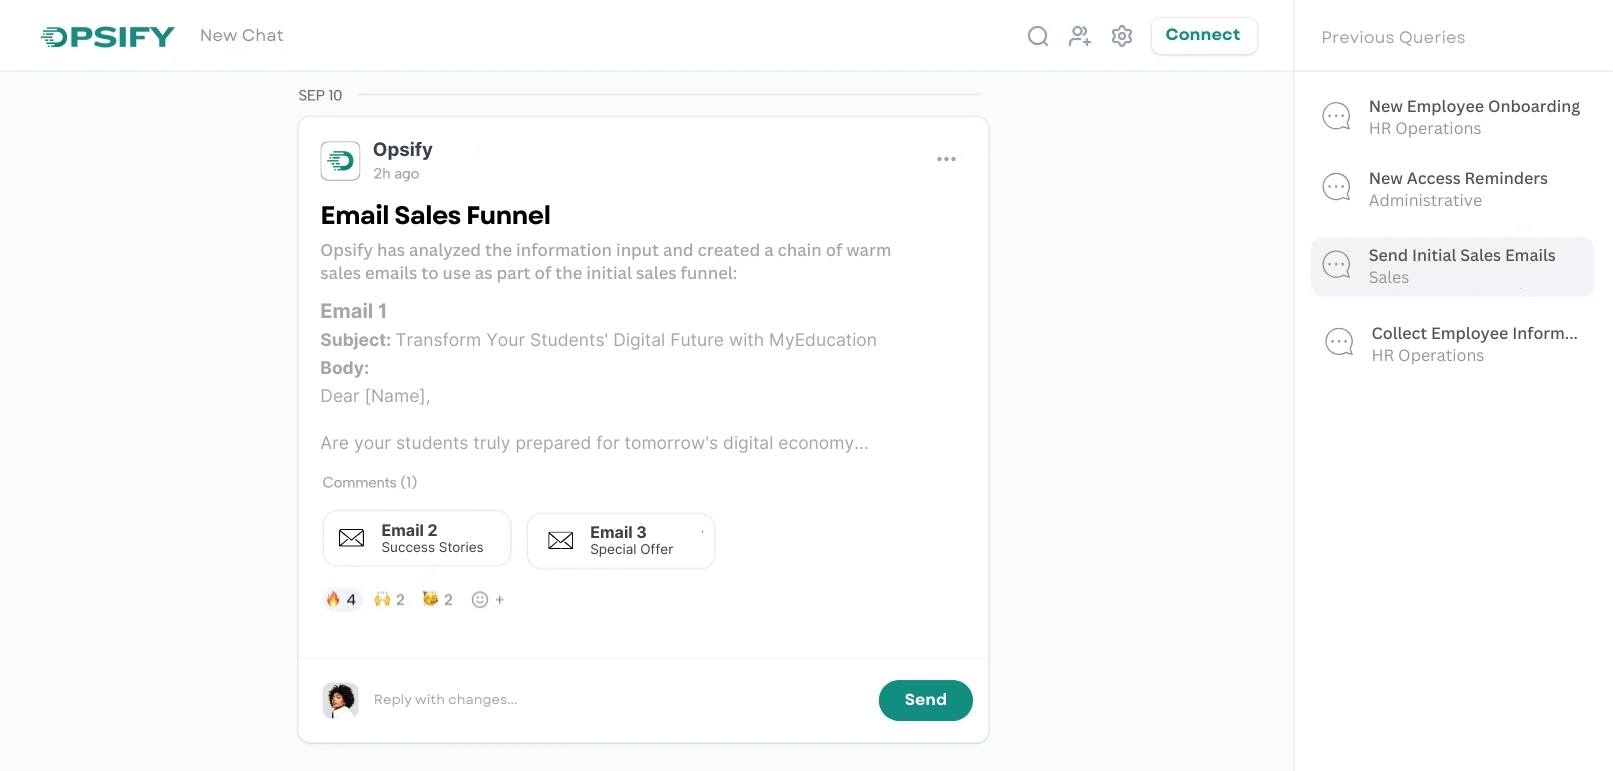This screenshot has width=1613, height=771.
Task: Click the Email 2 envelope icon
Action: 352,538
